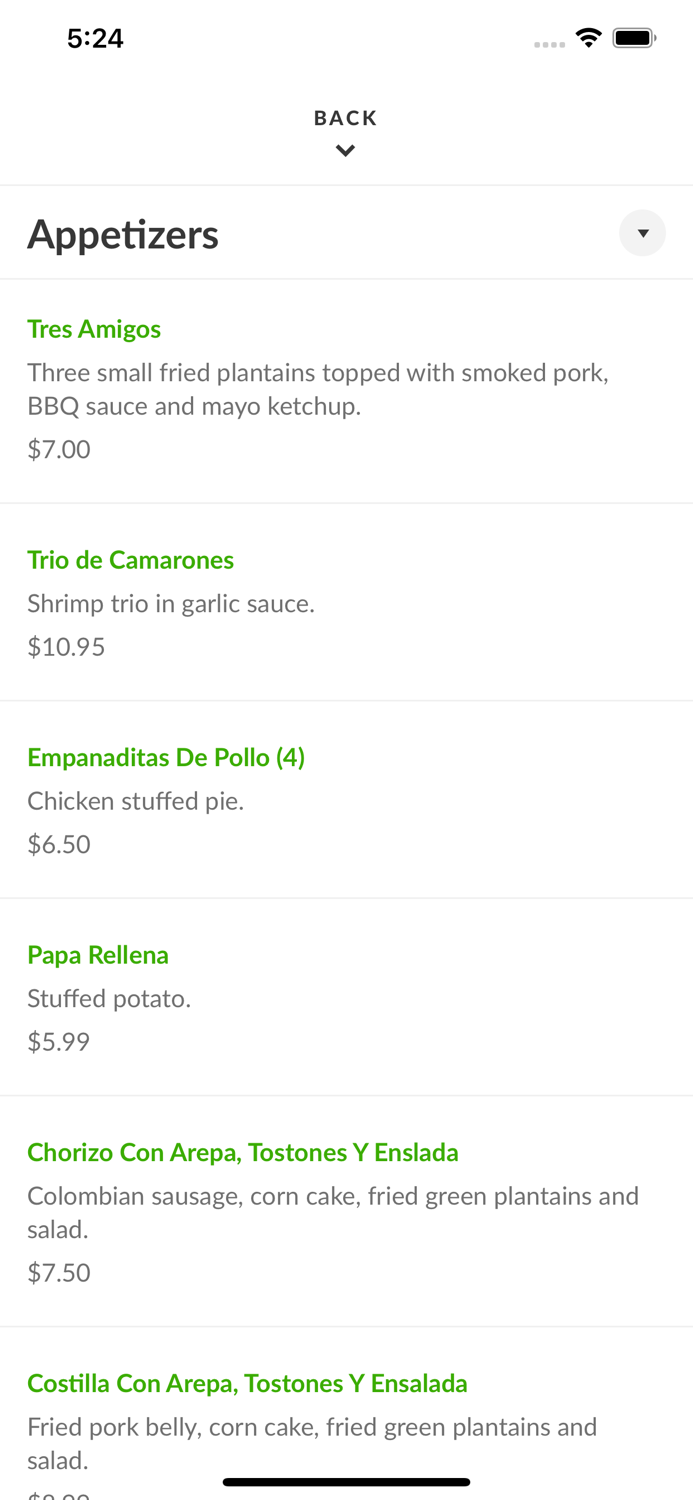Tap the $5.99 price under Papa Rellena
Image resolution: width=693 pixels, height=1500 pixels.
pos(59,1041)
